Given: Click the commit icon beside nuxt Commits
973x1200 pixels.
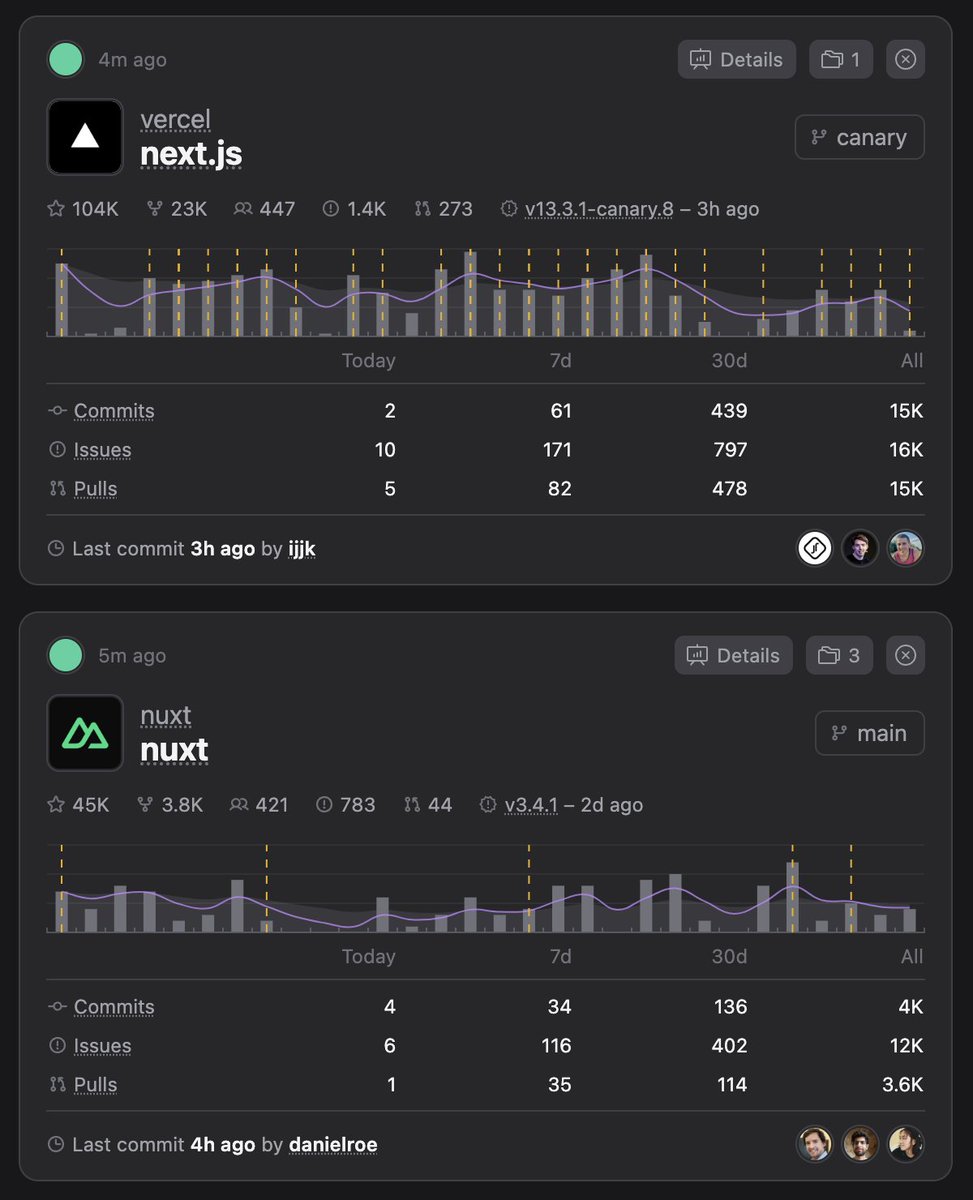Looking at the screenshot, I should [x=57, y=1007].
